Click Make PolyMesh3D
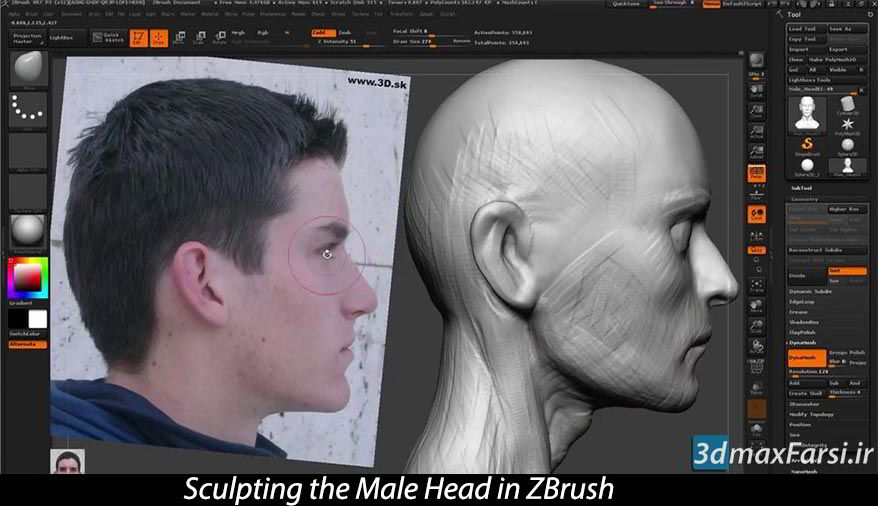The width and height of the screenshot is (878, 506). [x=837, y=60]
